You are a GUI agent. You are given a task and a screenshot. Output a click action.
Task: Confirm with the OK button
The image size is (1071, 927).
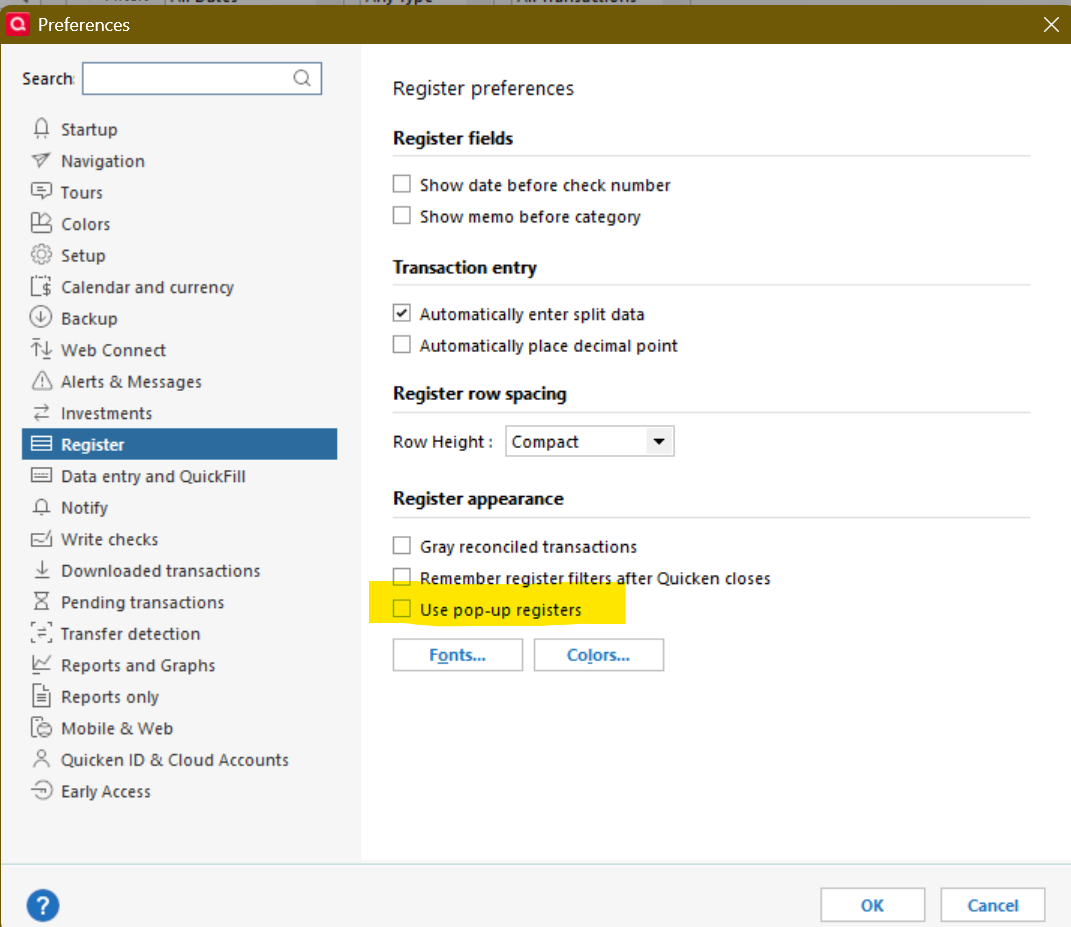[x=872, y=905]
